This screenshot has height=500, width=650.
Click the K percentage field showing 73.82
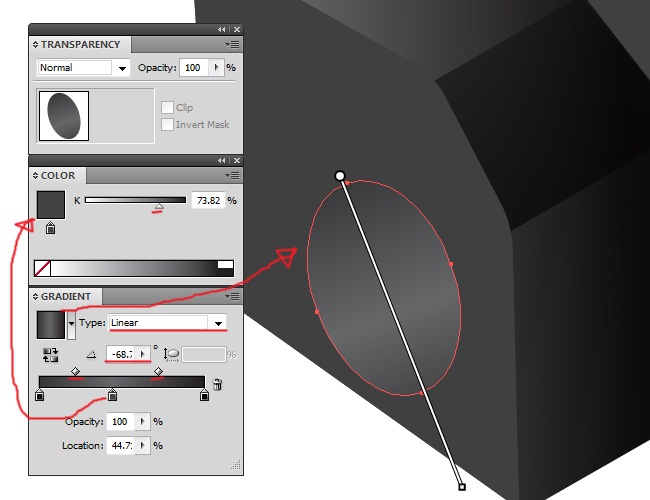click(208, 201)
